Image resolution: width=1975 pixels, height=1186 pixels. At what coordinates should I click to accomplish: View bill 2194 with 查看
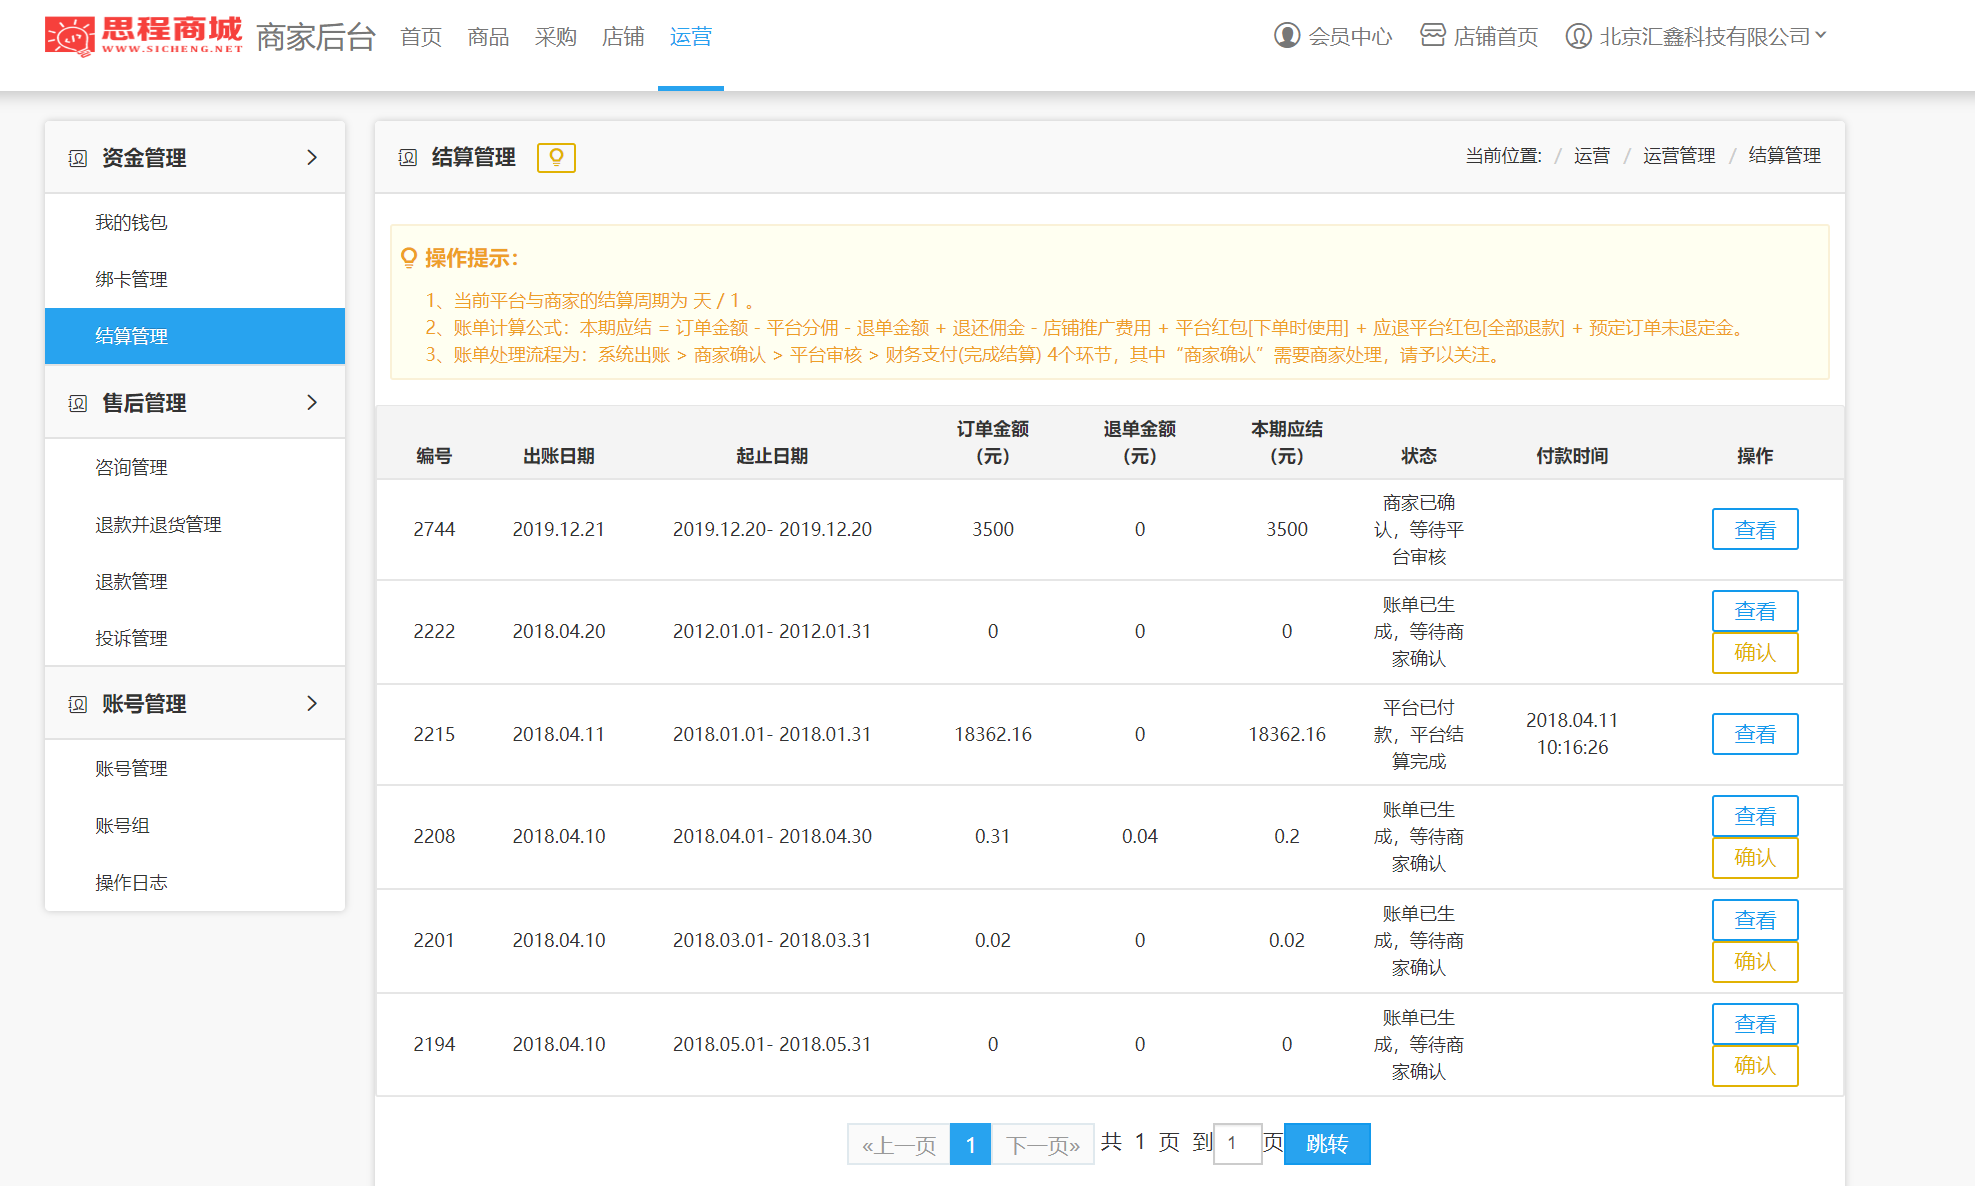[1755, 1024]
